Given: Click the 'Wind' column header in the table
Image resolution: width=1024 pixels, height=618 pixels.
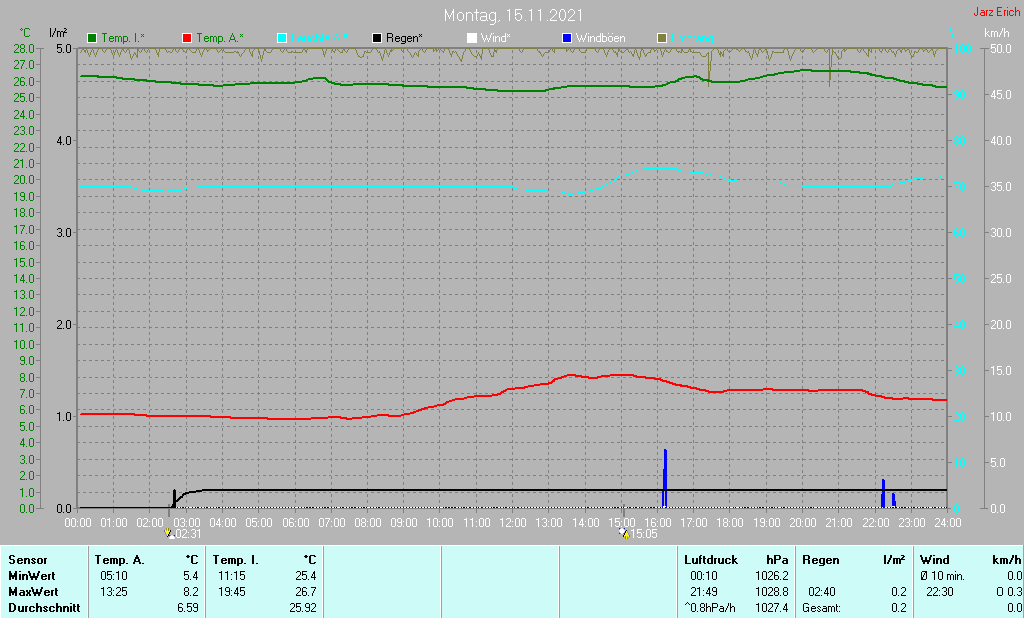Looking at the screenshot, I should pos(935,560).
